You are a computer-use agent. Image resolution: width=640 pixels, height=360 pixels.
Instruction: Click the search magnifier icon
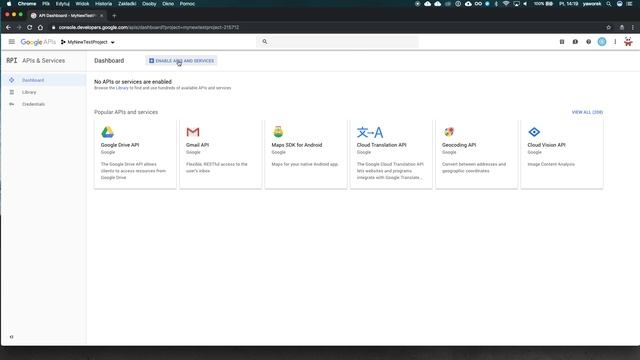click(264, 42)
